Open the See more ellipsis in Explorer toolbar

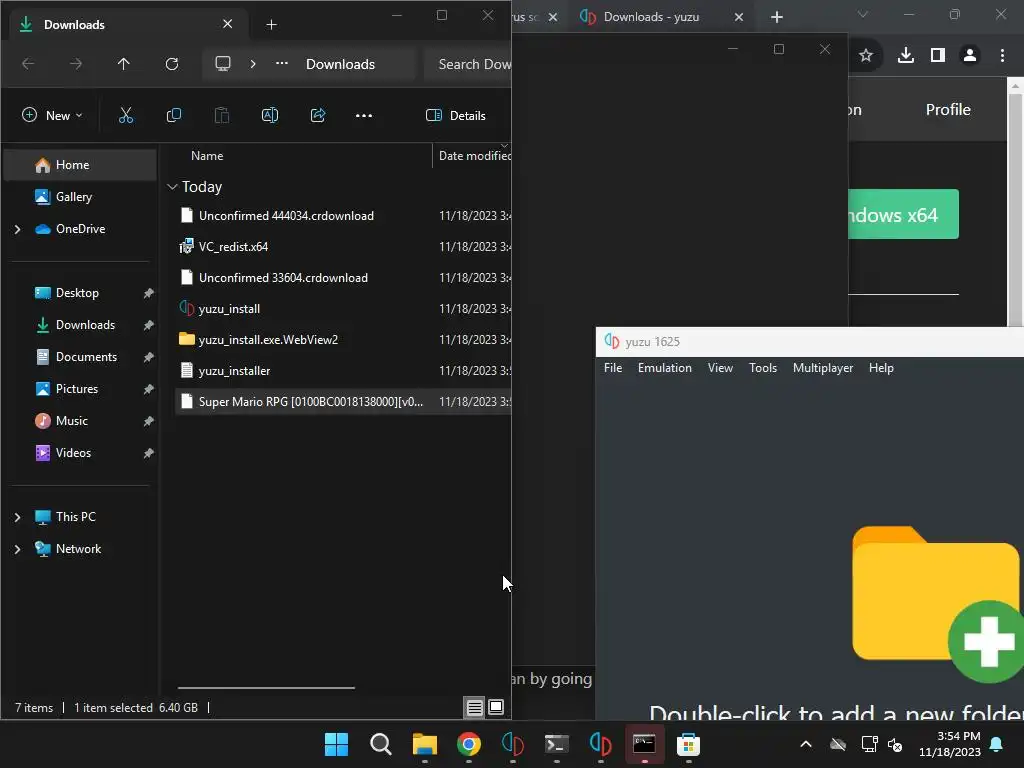pos(364,116)
